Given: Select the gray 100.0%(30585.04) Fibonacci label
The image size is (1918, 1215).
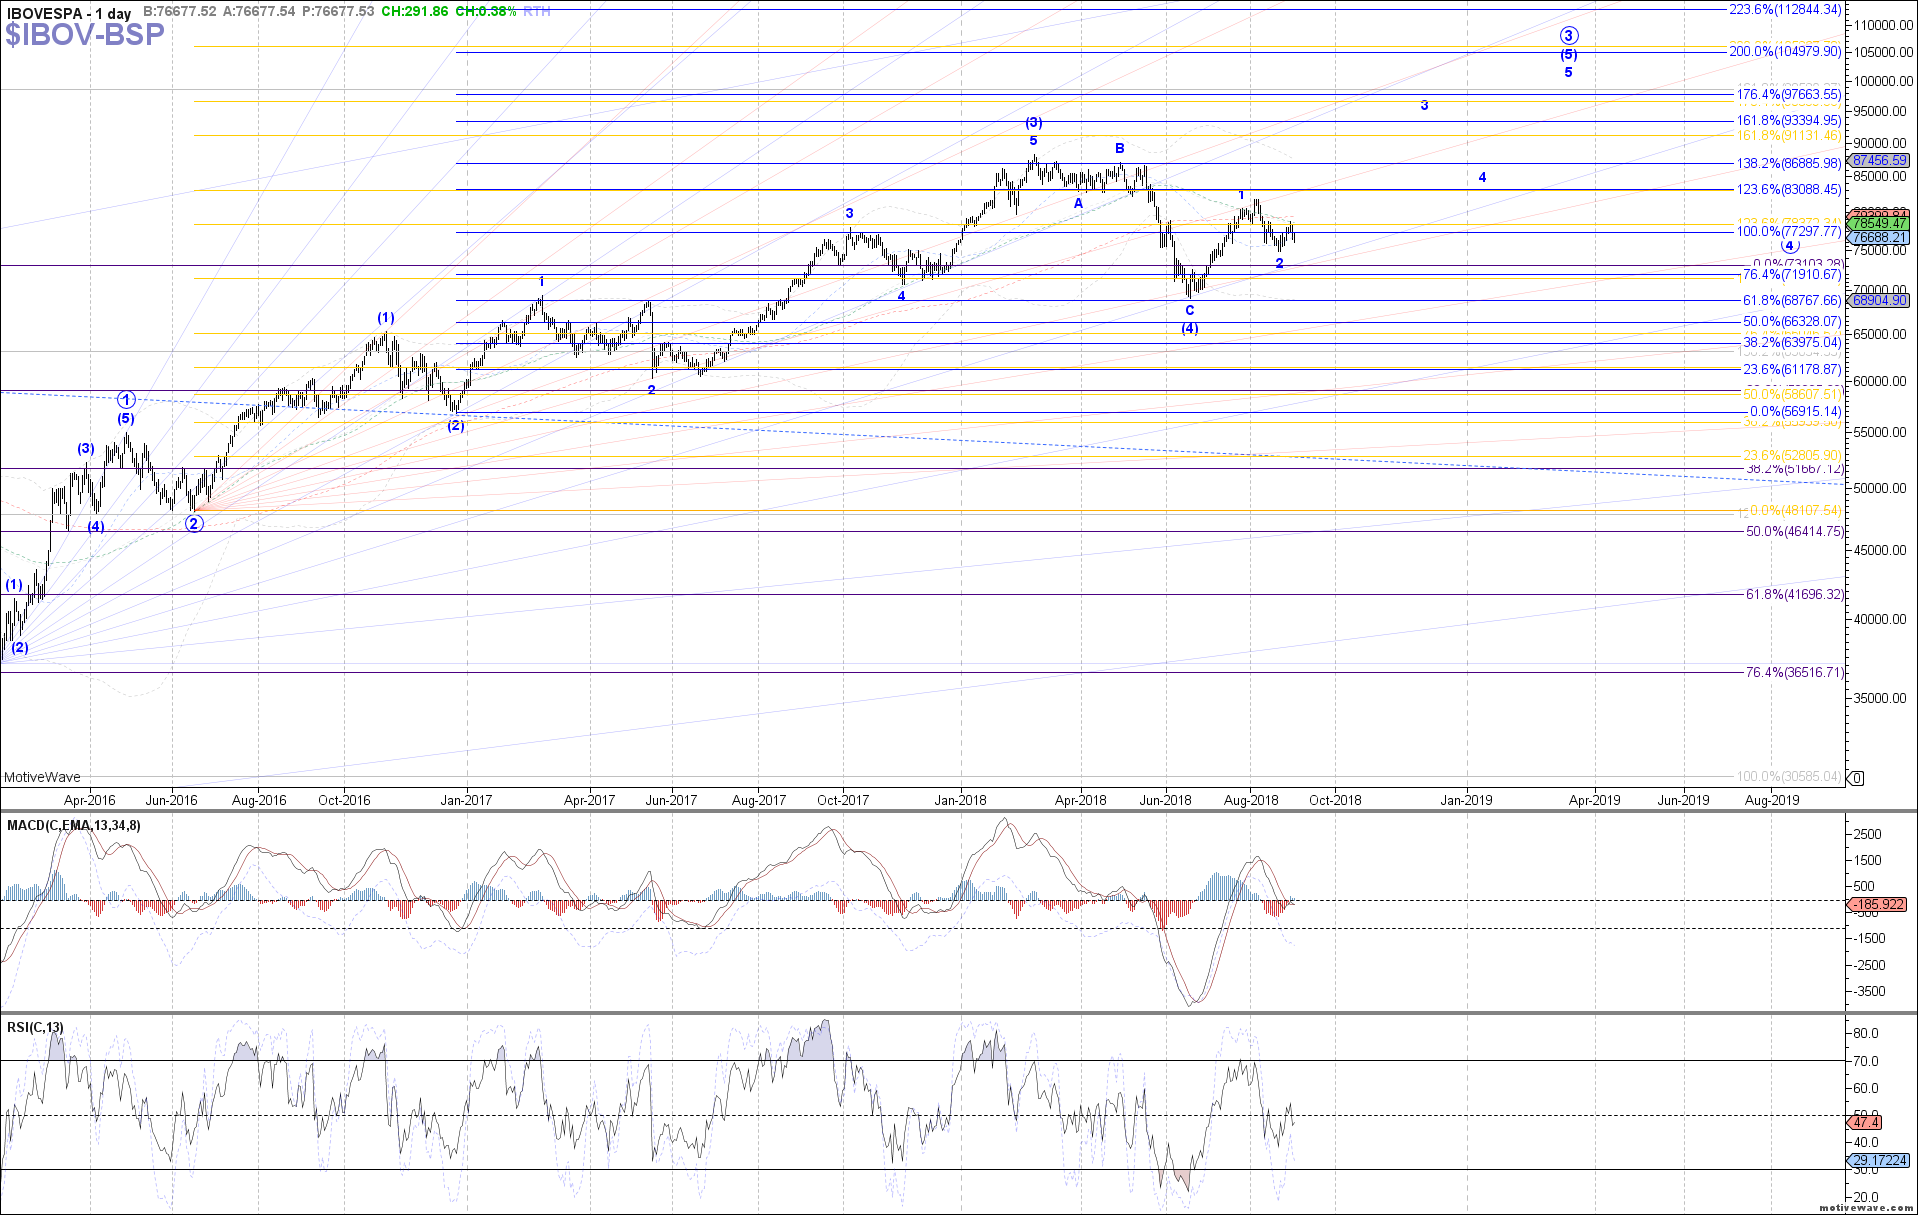Looking at the screenshot, I should click(1789, 776).
